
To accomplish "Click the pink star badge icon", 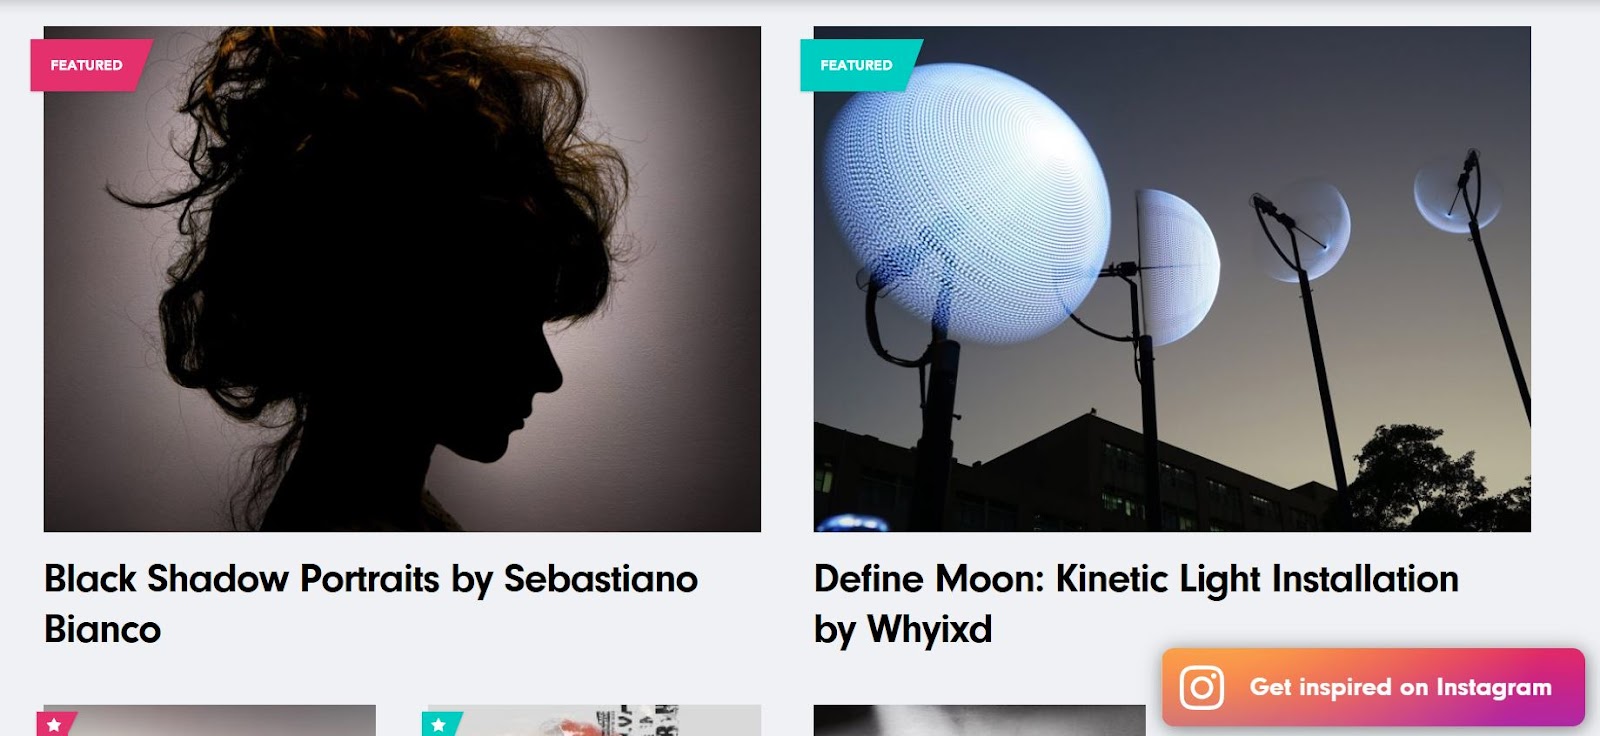I will click(55, 724).
